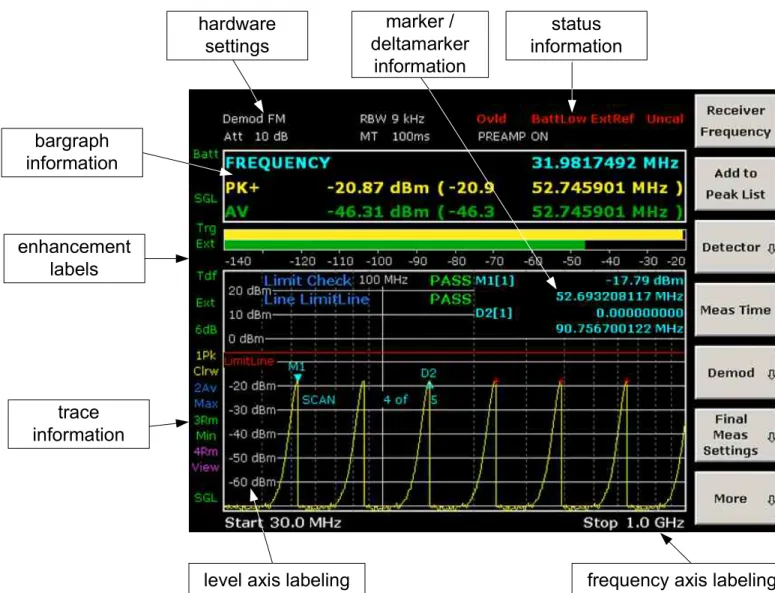Screen dimensions: 775x593
Task: Click the marker frequency 52.693208117 MHz
Action: click(x=619, y=296)
